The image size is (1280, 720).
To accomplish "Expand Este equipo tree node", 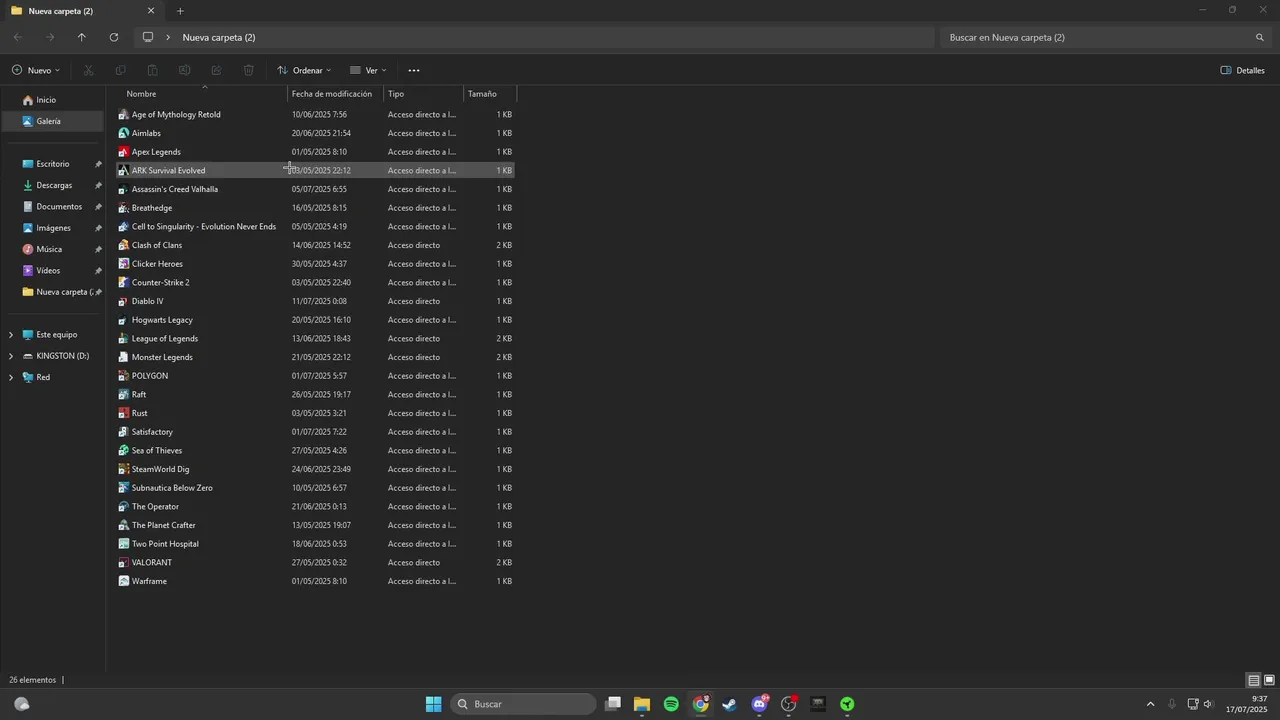I will [x=11, y=335].
